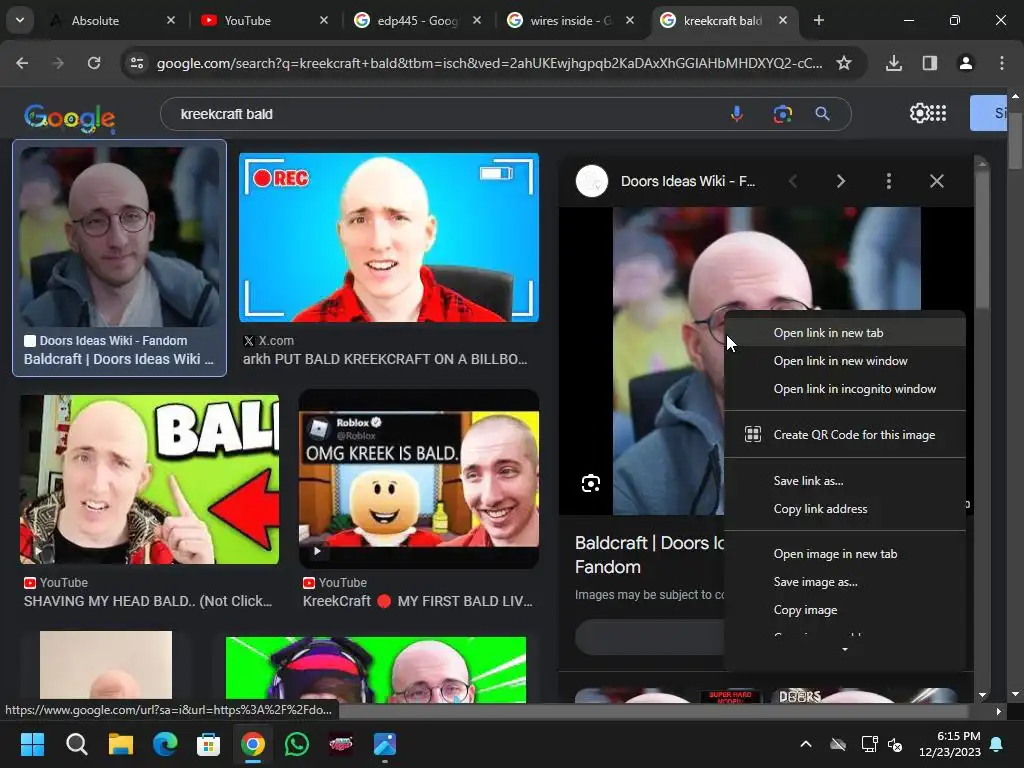Close the wires inside tab

point(630,20)
